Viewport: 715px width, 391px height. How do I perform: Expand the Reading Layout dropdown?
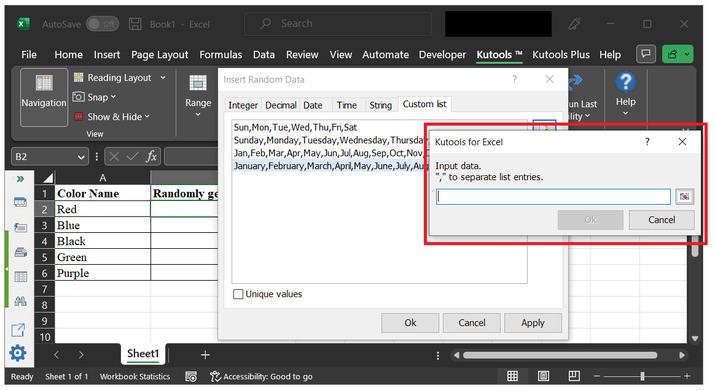tap(163, 78)
